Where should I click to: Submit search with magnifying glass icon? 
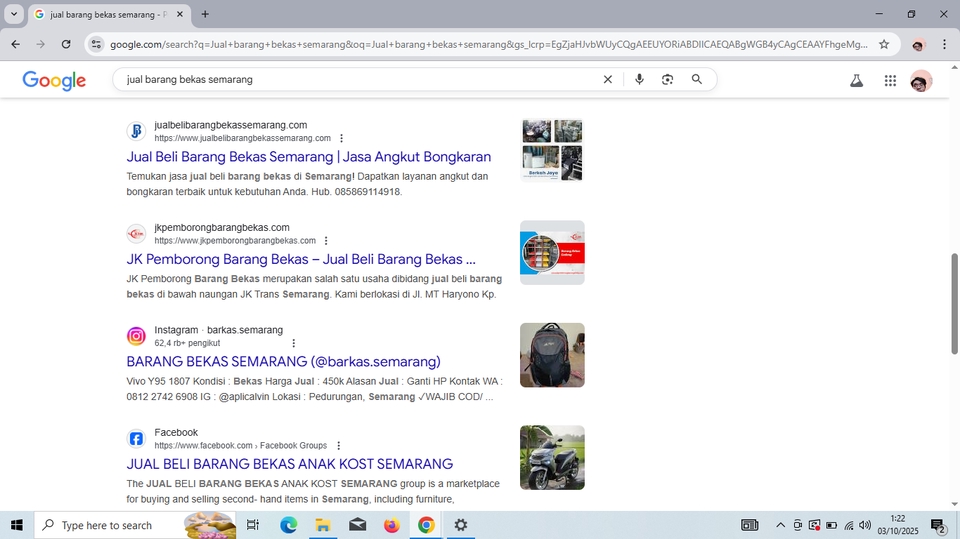click(x=697, y=79)
